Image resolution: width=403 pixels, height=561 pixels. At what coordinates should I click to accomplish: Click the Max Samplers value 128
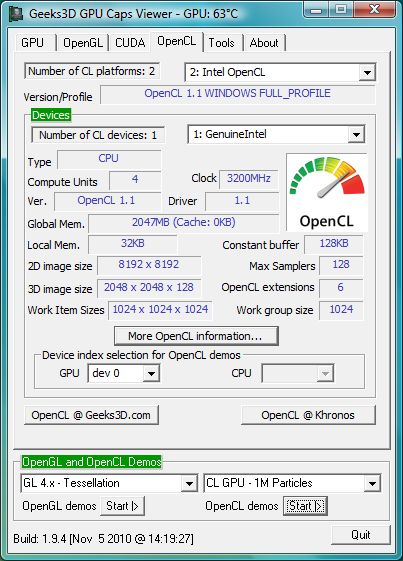341,265
